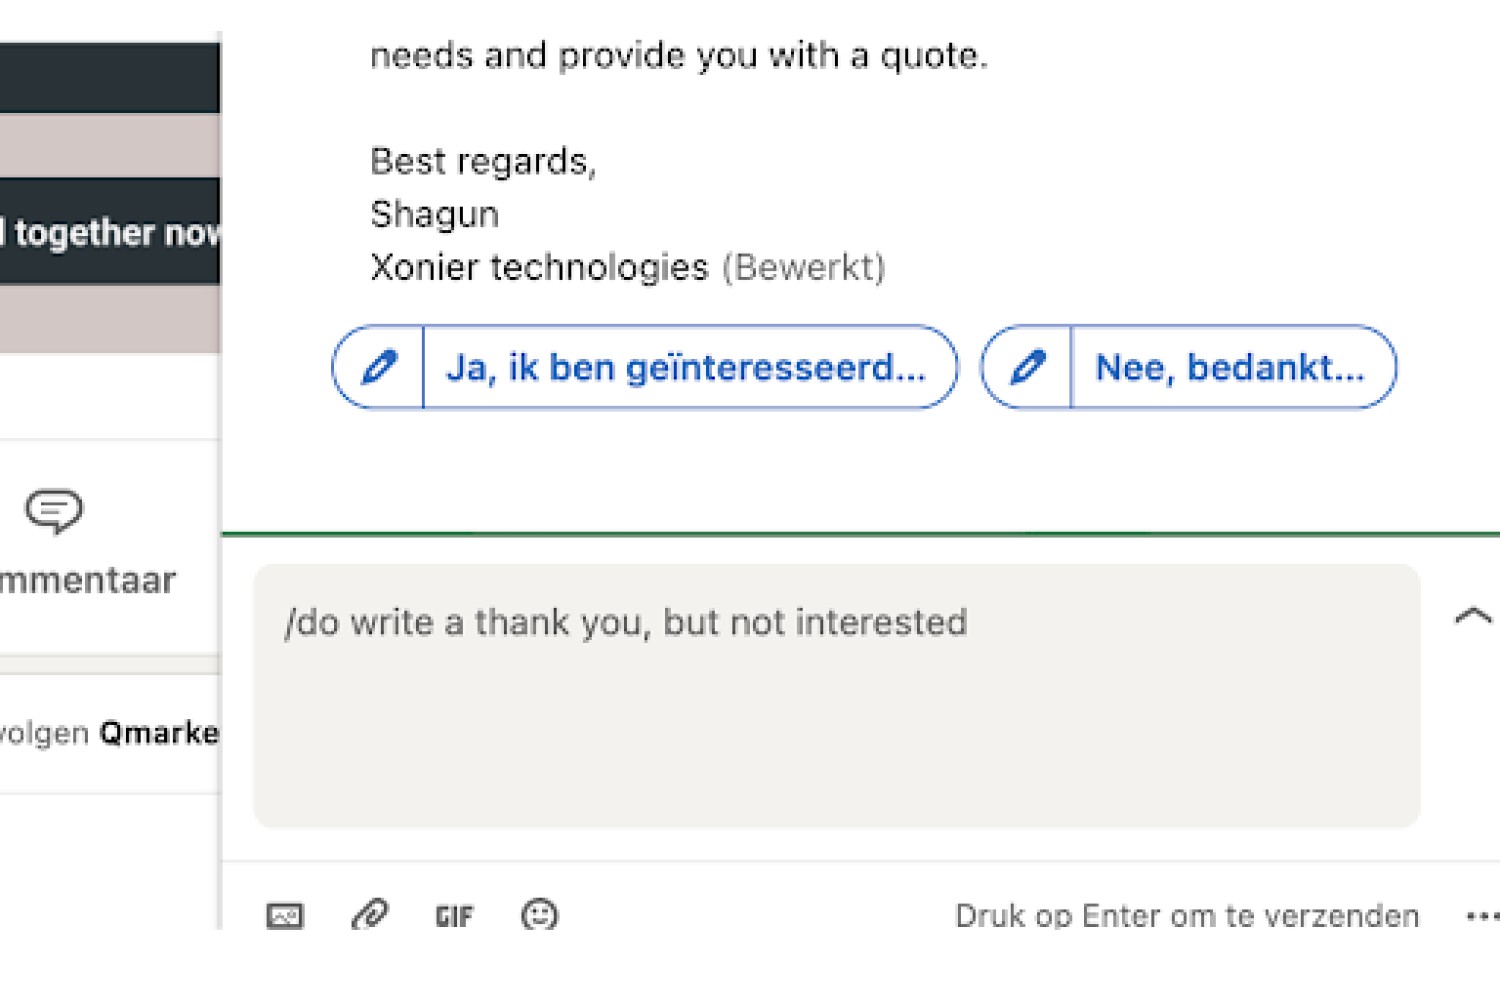Open send options via three dots
1500x1000 pixels.
pos(1482,916)
